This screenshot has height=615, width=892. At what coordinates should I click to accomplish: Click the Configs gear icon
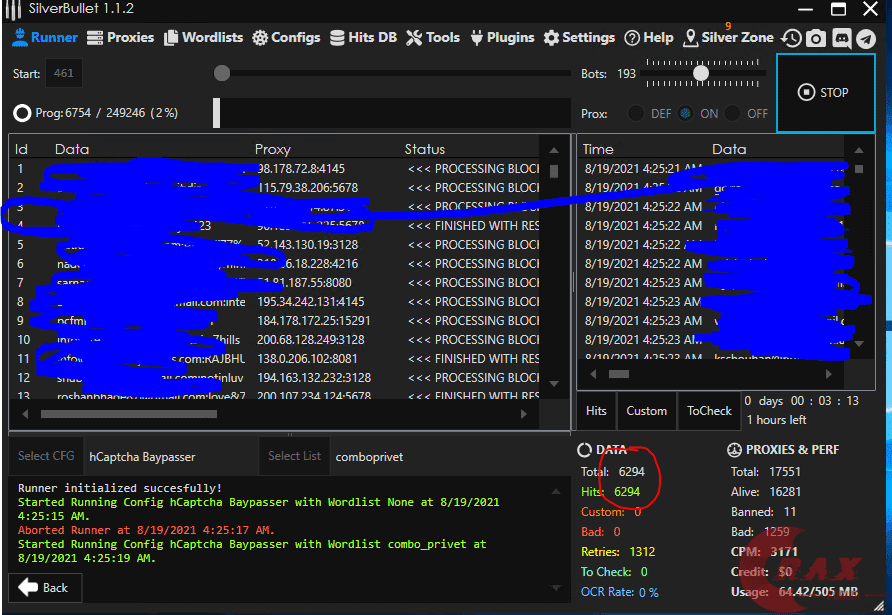[260, 38]
